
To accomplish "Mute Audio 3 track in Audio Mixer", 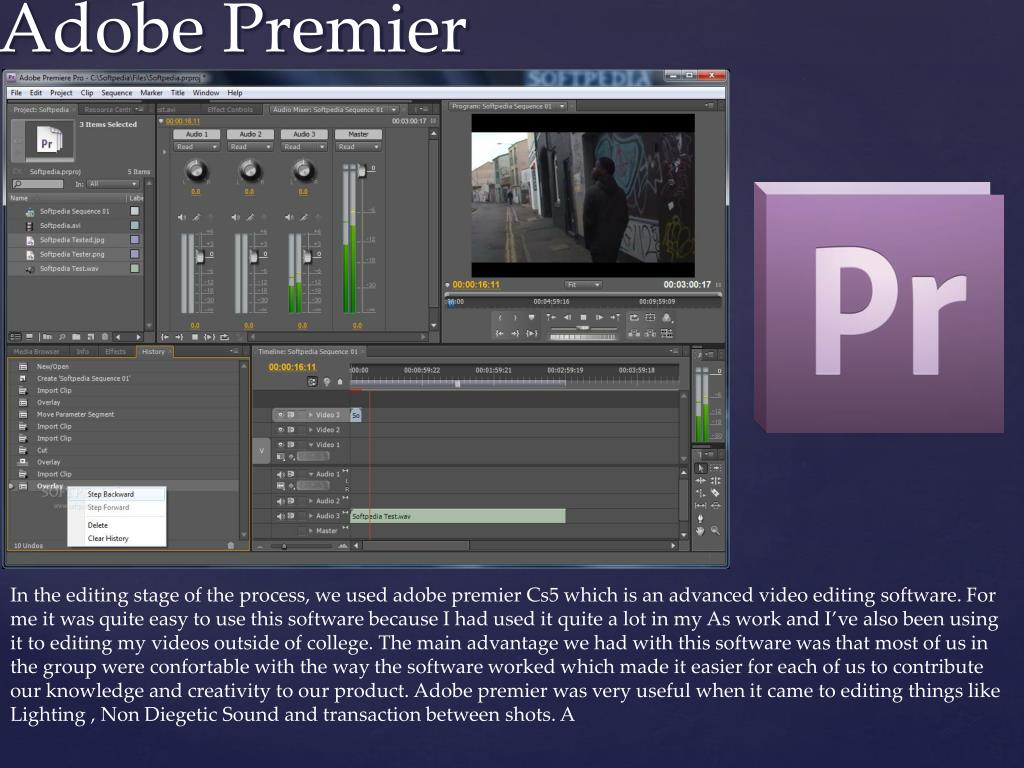I will (289, 217).
